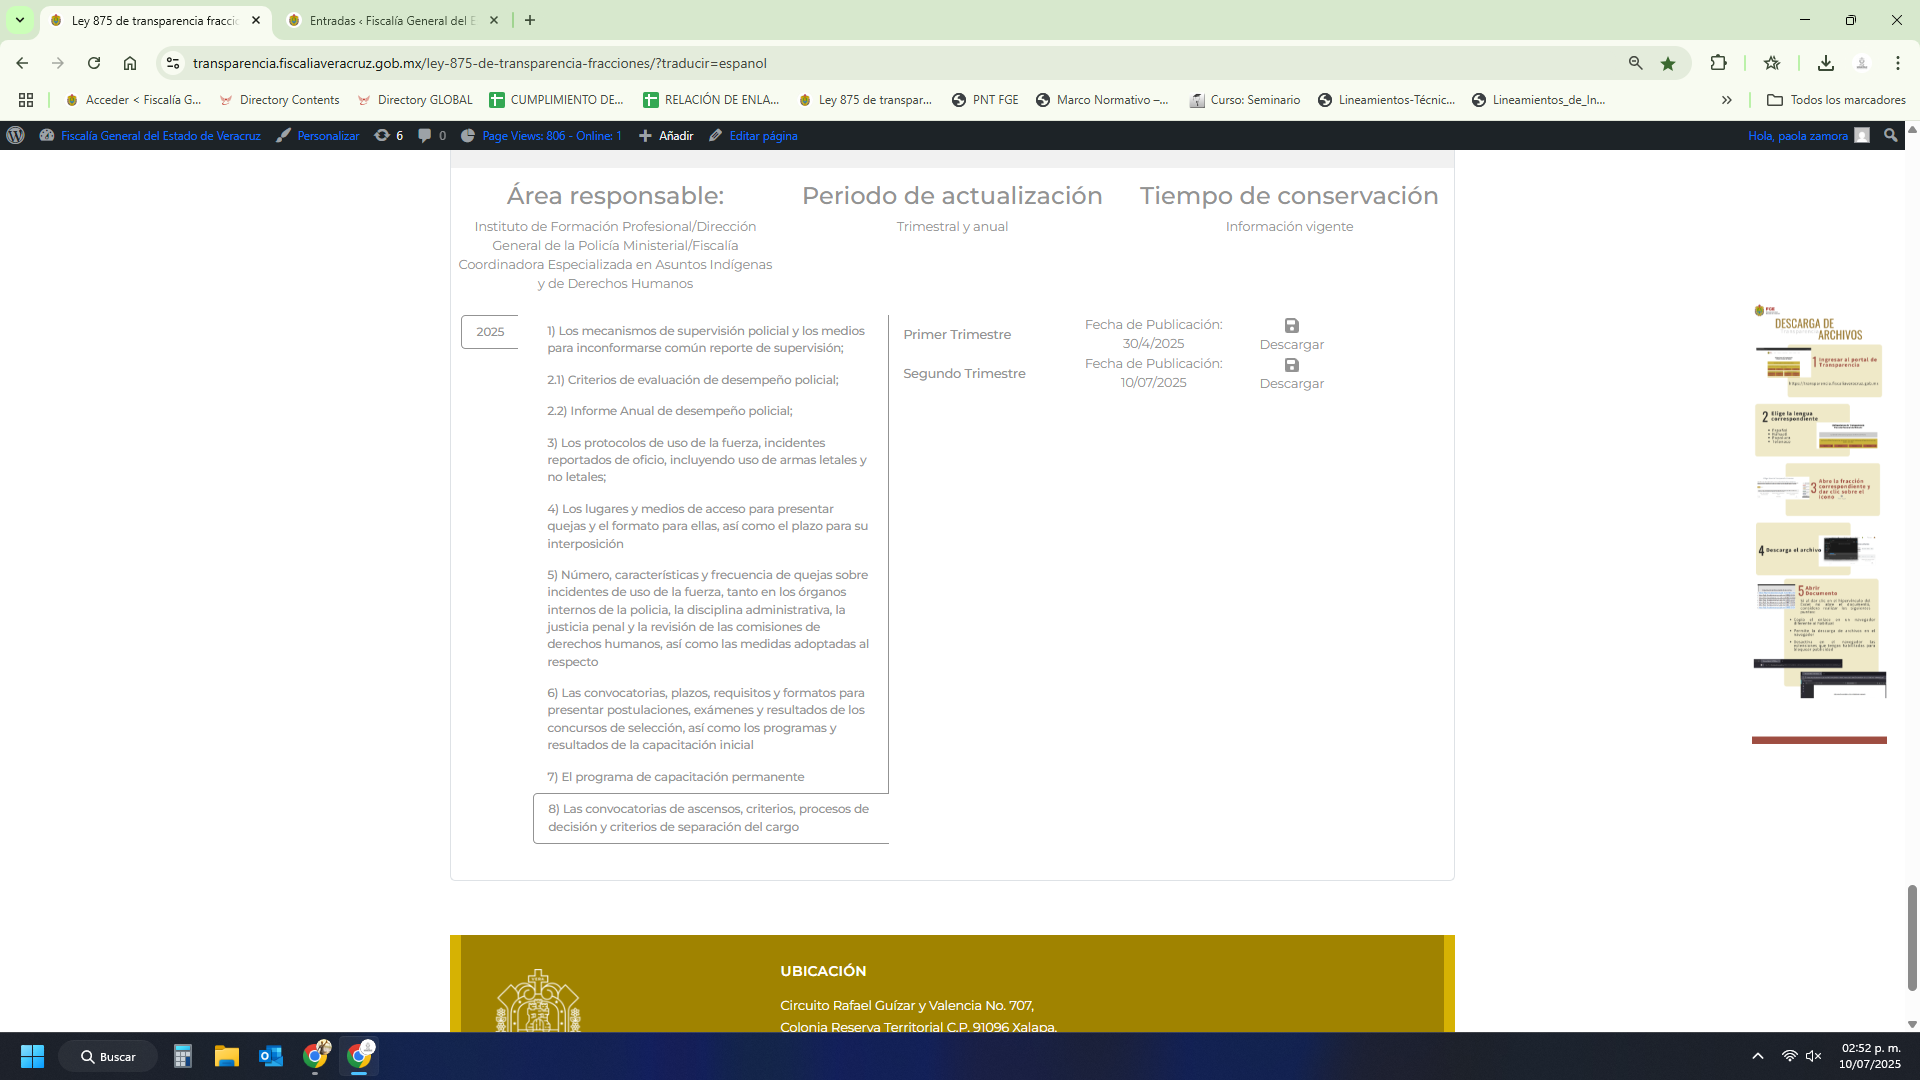Click the browser reload button

click(x=94, y=63)
